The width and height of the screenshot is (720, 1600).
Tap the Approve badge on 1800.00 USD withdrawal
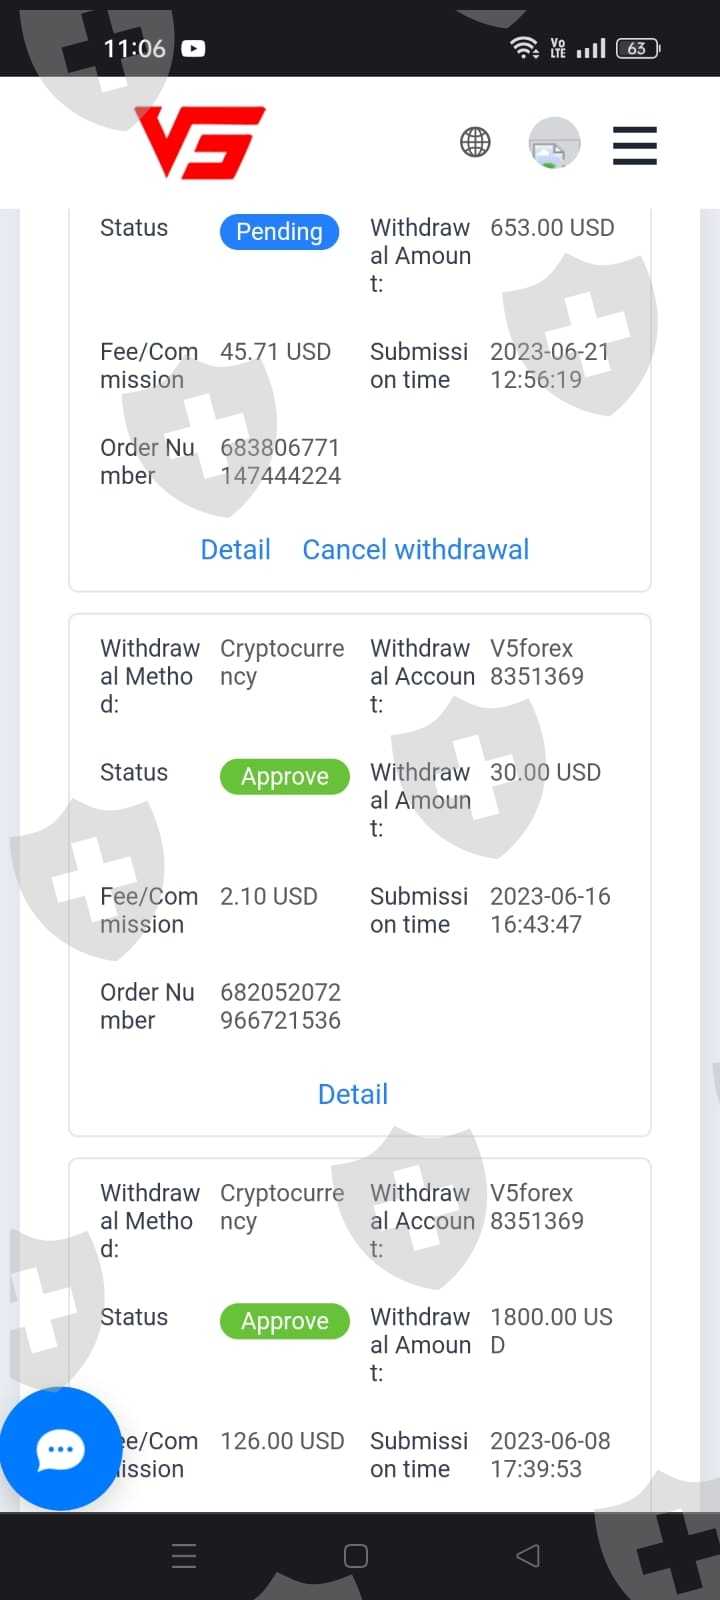click(285, 1321)
